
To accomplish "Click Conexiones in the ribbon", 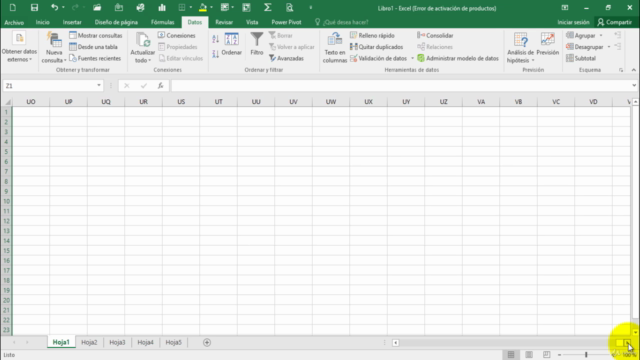I will [x=176, y=36].
